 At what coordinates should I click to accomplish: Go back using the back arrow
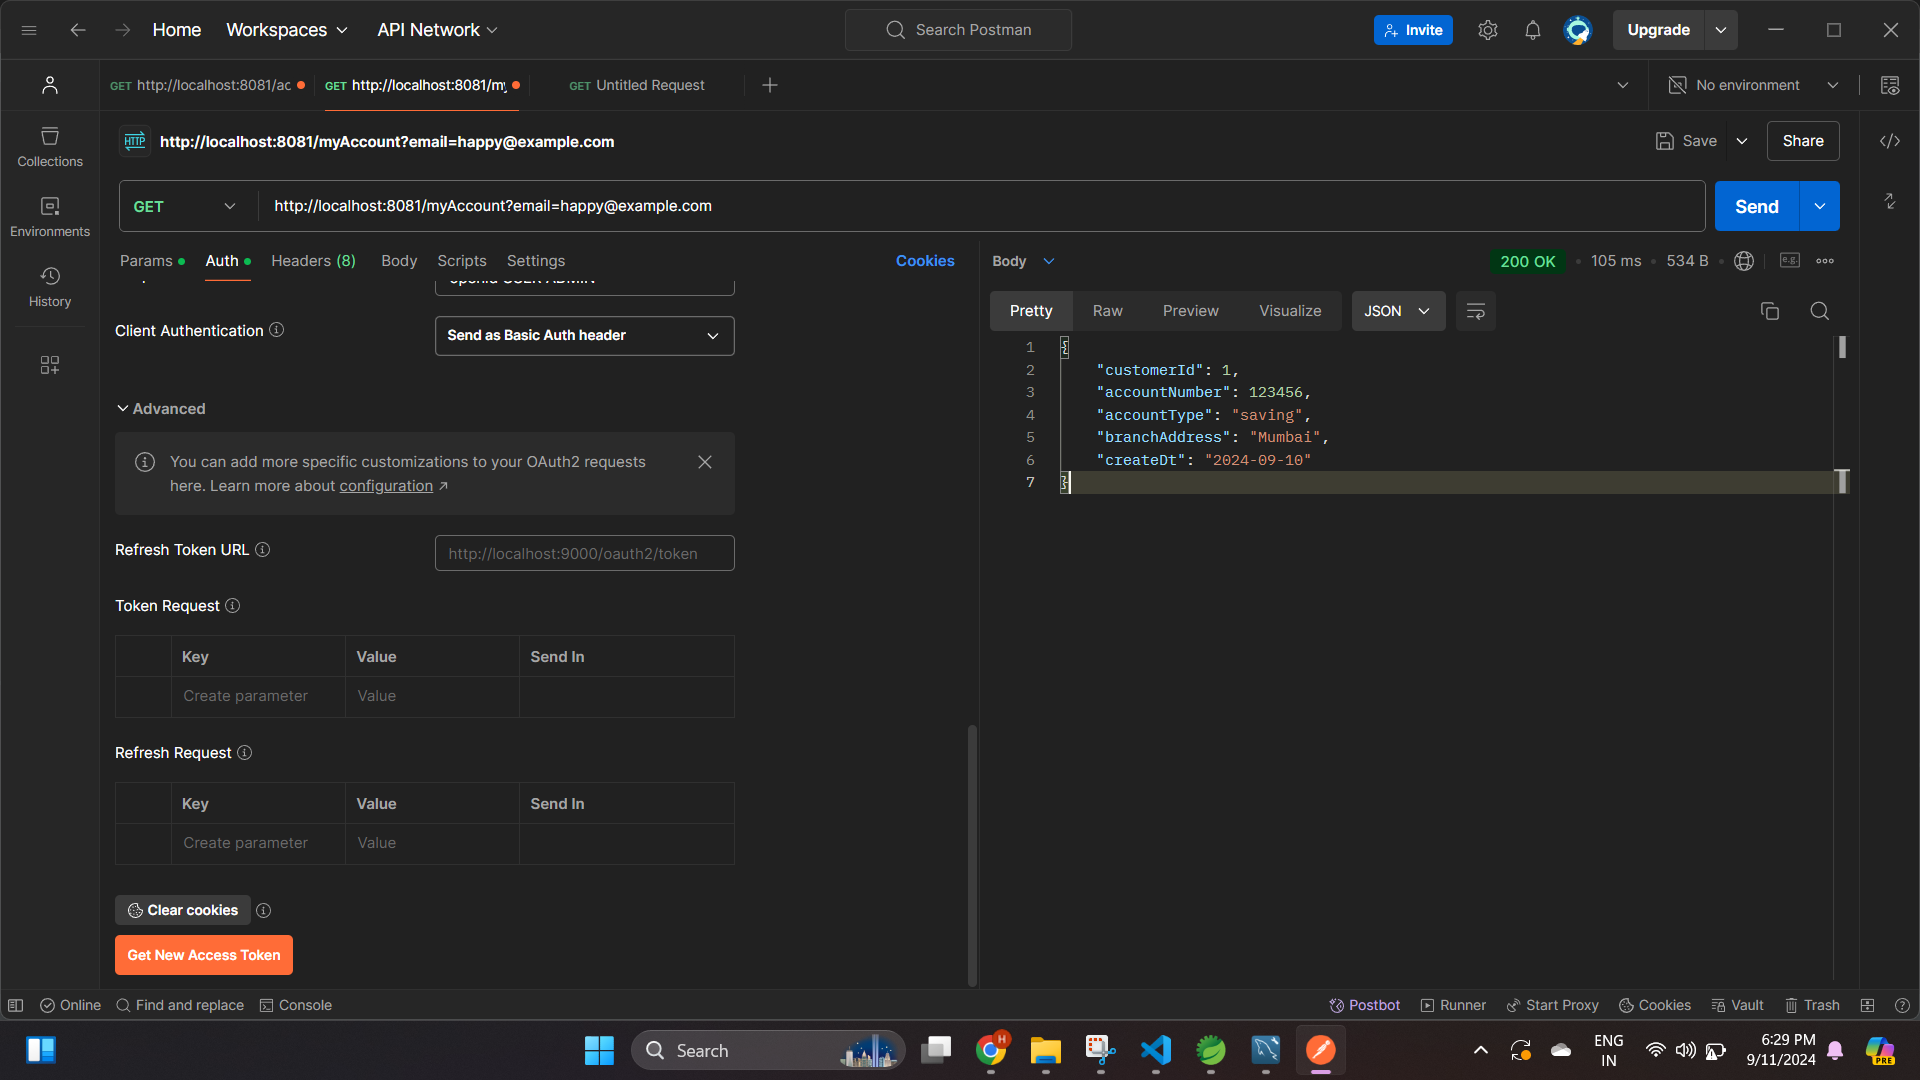(78, 30)
